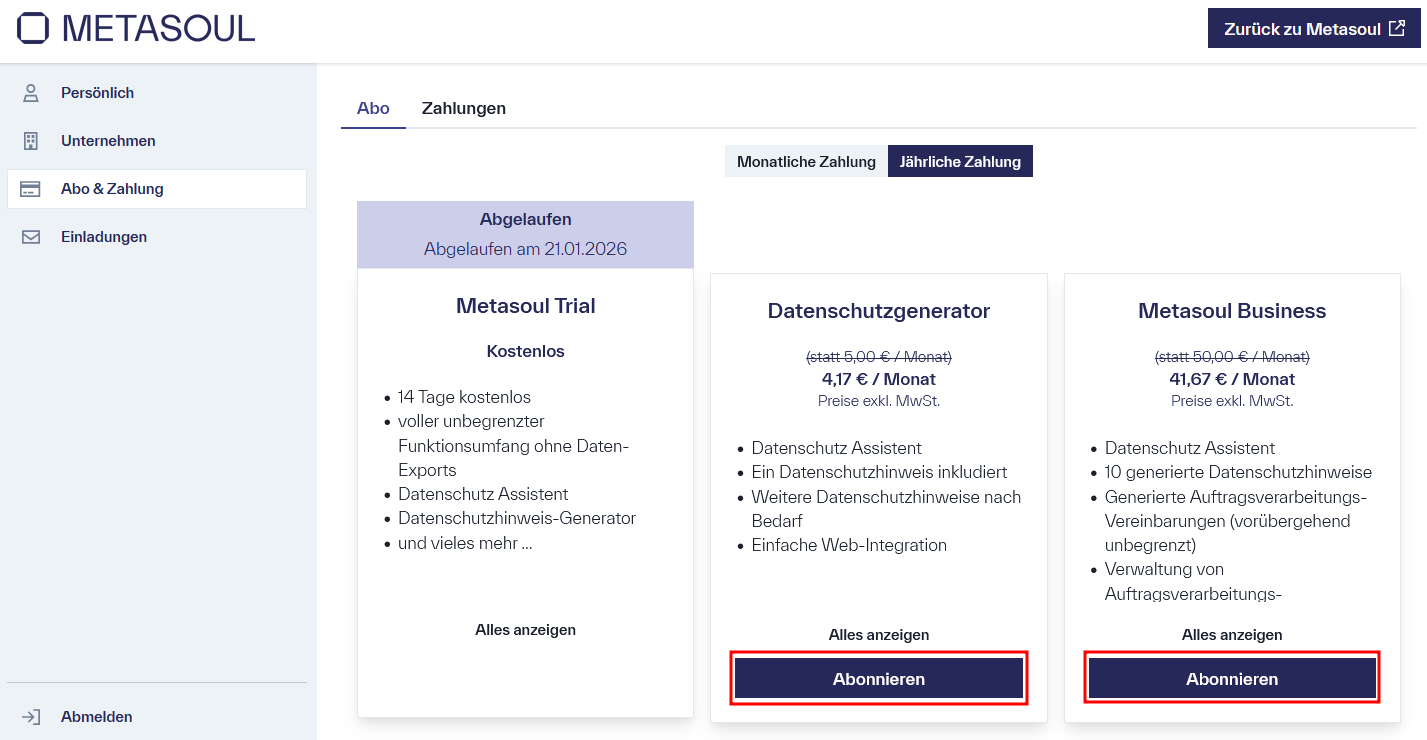Viewport: 1427px width, 740px height.
Task: Click Generierte Auftragsverarbeitungs-Vereinbarungen bullet
Action: pos(1236,521)
